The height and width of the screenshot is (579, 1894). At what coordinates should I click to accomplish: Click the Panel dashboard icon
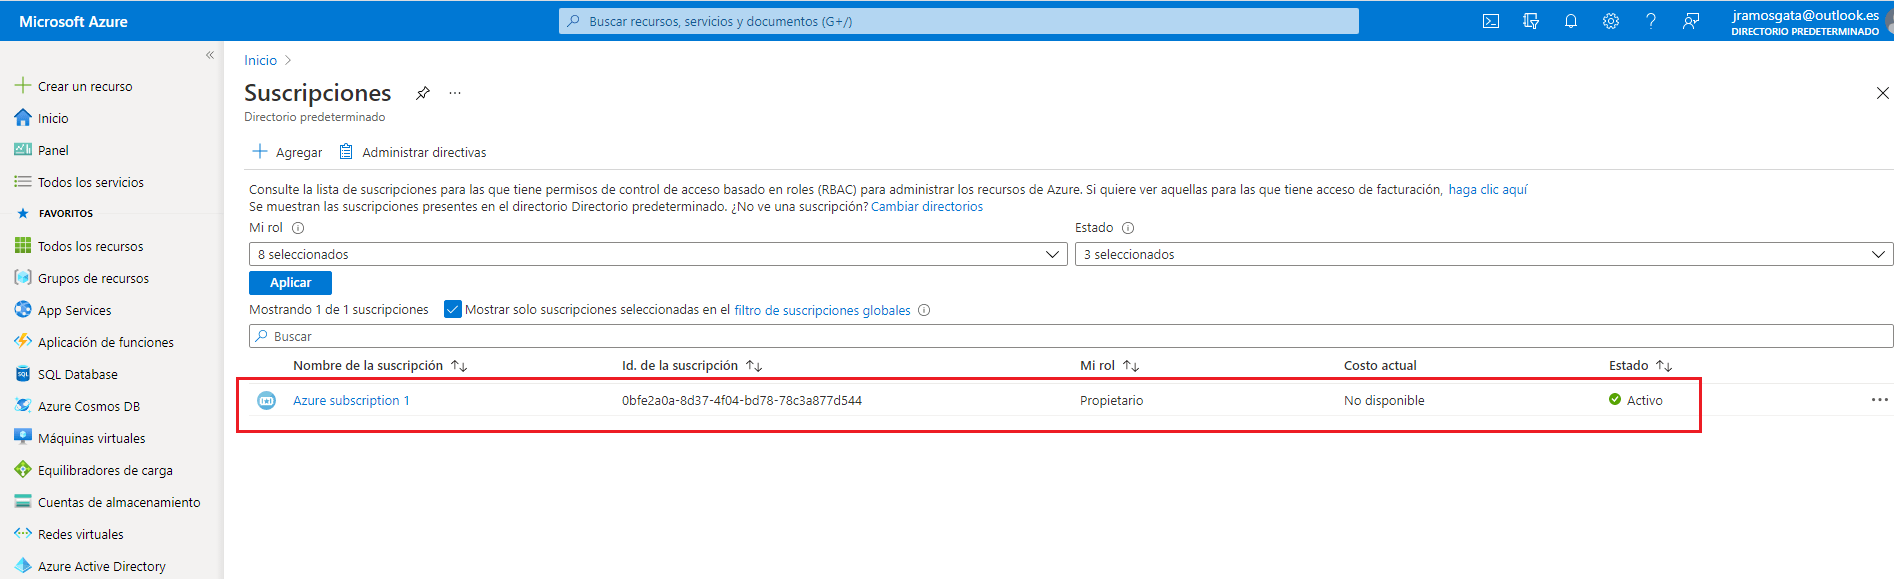tap(23, 150)
